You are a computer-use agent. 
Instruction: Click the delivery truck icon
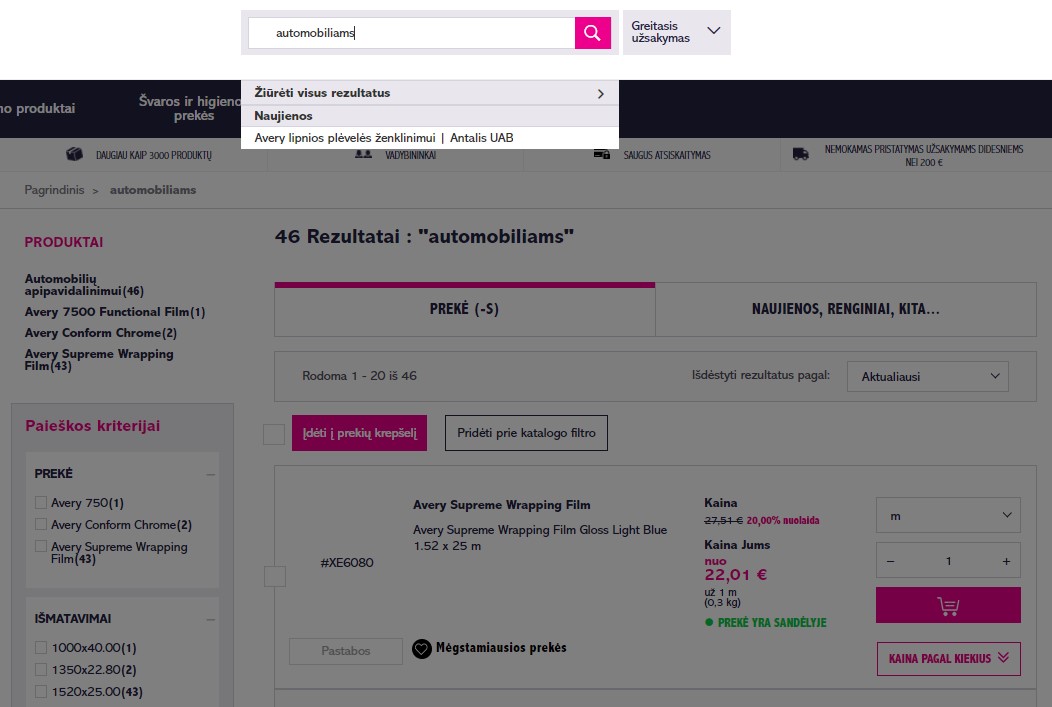[x=800, y=154]
